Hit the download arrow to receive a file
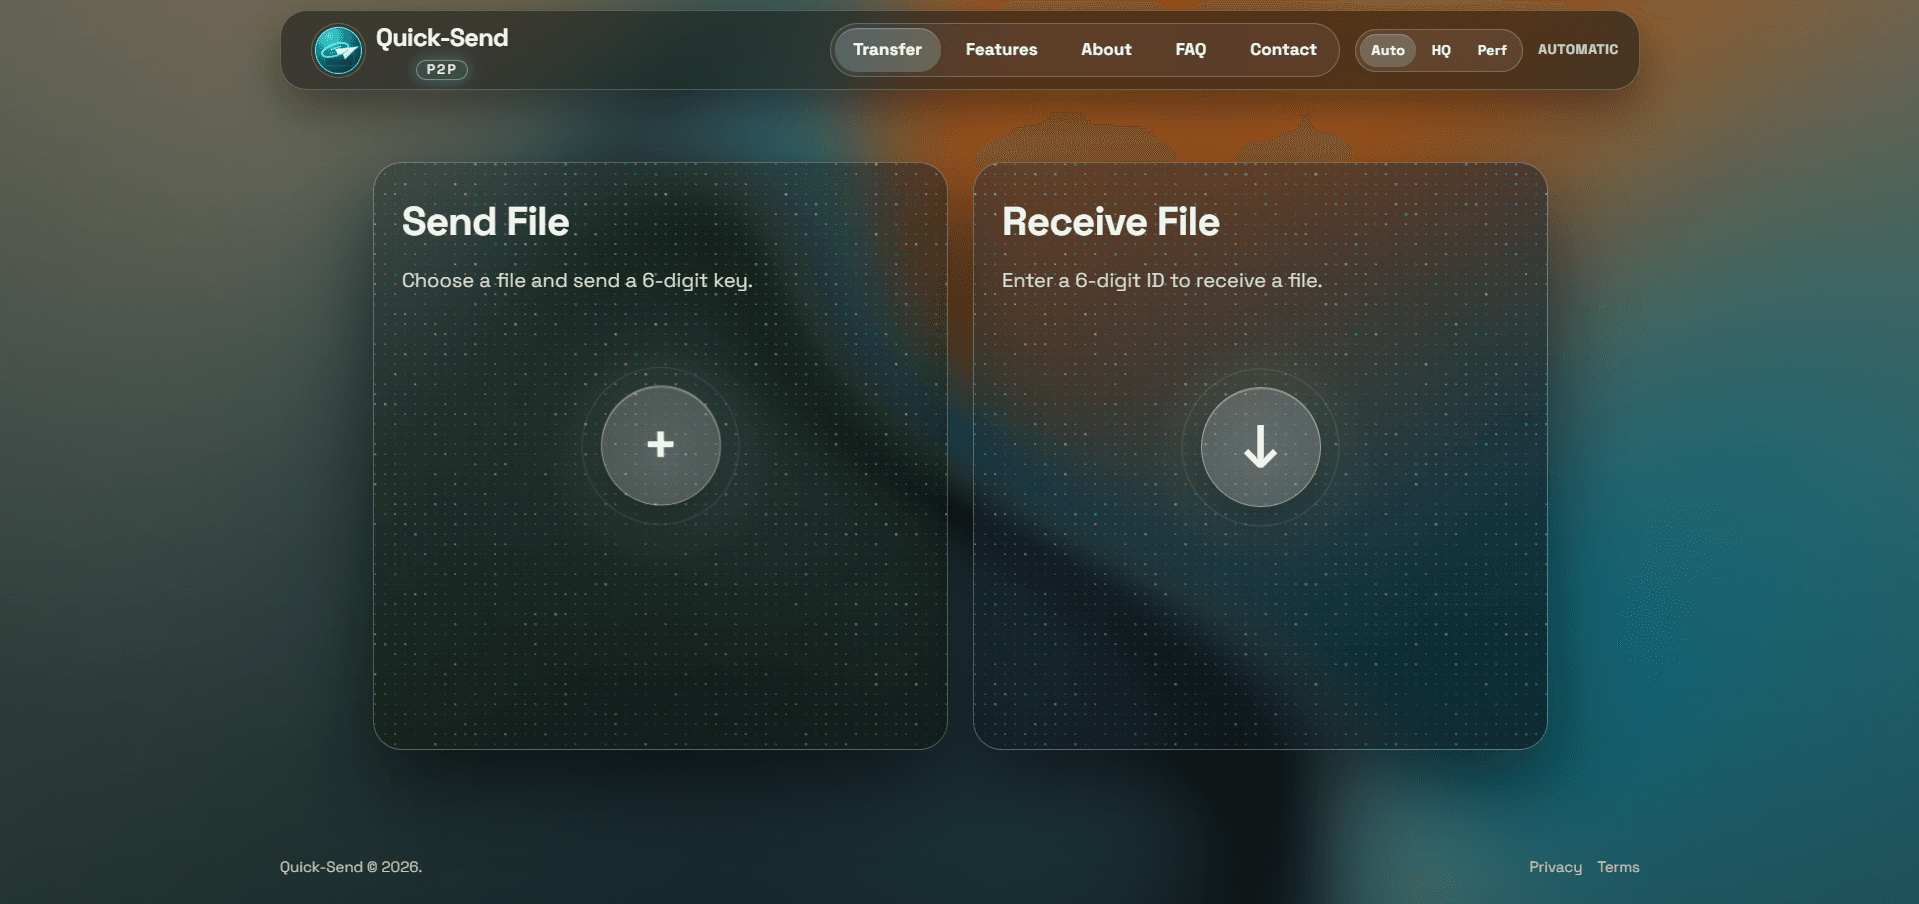The image size is (1919, 904). click(x=1260, y=447)
